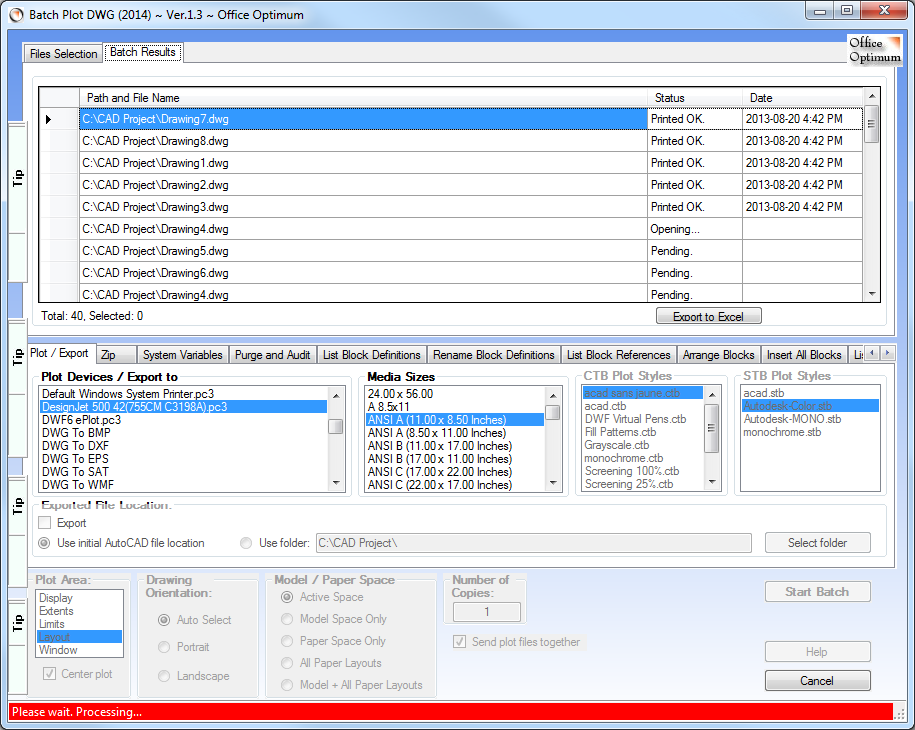Click Media Sizes list scroll-down arrow
Viewport: 915px width, 730px height.
pos(553,483)
